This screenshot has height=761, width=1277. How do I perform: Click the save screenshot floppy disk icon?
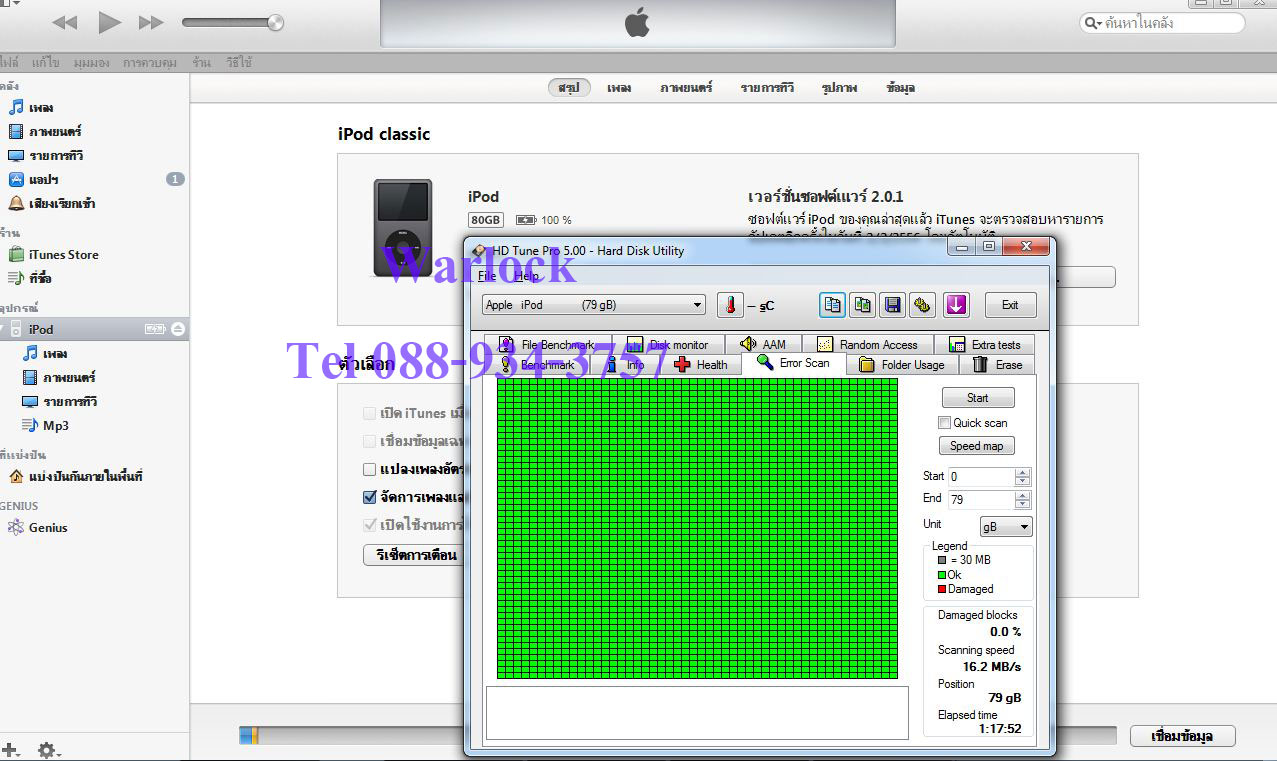892,305
